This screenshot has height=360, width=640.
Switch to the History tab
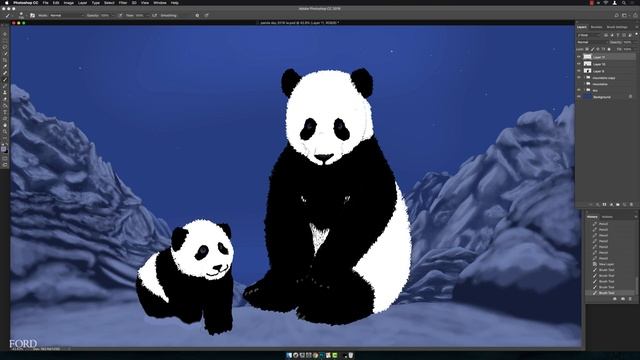592,217
